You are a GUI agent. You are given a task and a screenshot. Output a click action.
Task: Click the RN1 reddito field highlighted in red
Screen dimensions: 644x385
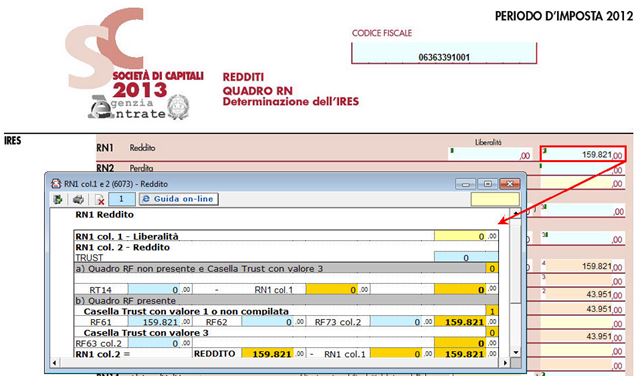[x=583, y=154]
